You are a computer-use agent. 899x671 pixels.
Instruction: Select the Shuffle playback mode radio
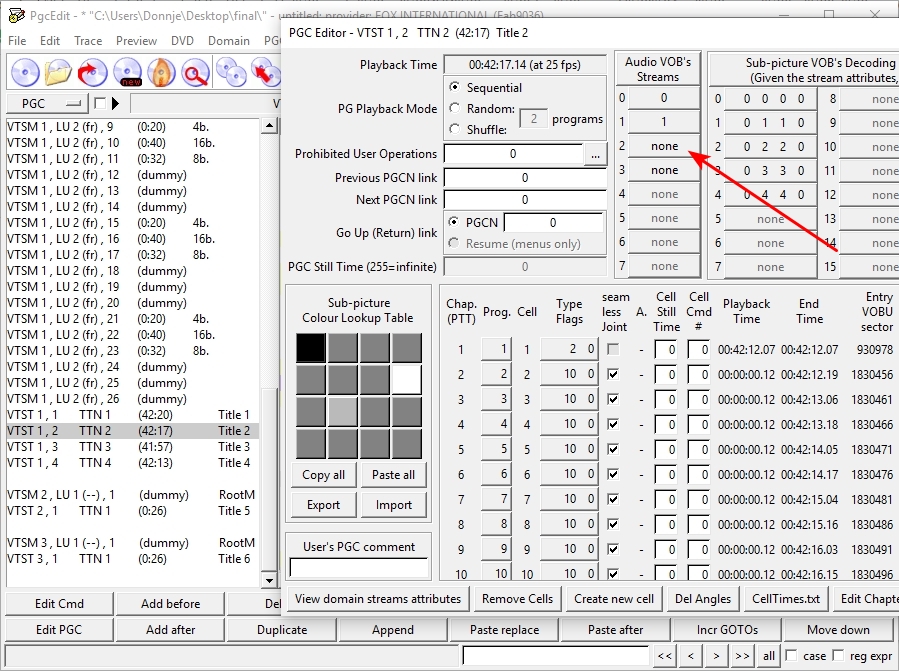tap(455, 129)
